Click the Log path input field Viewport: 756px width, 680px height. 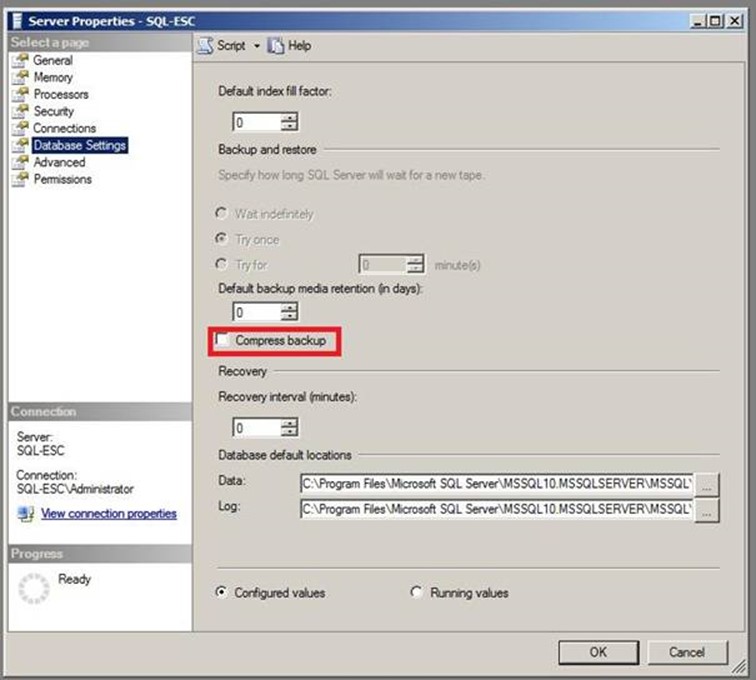point(496,509)
